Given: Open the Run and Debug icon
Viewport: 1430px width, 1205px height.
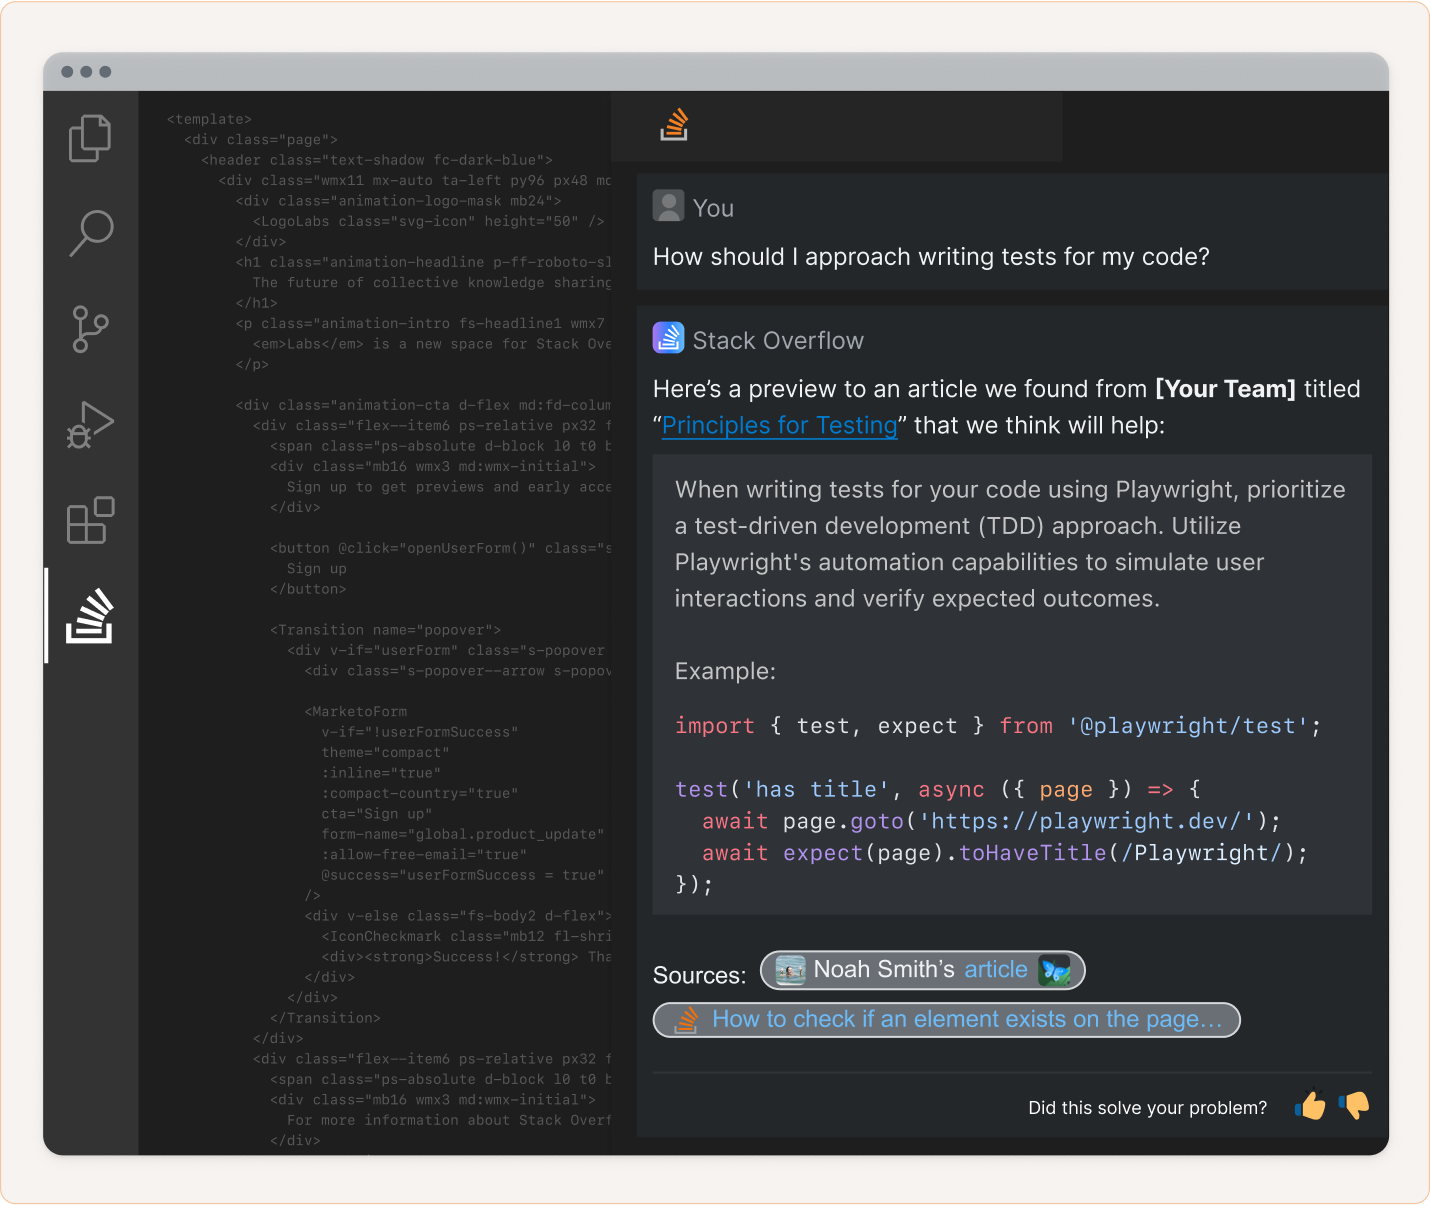Looking at the screenshot, I should click(90, 425).
